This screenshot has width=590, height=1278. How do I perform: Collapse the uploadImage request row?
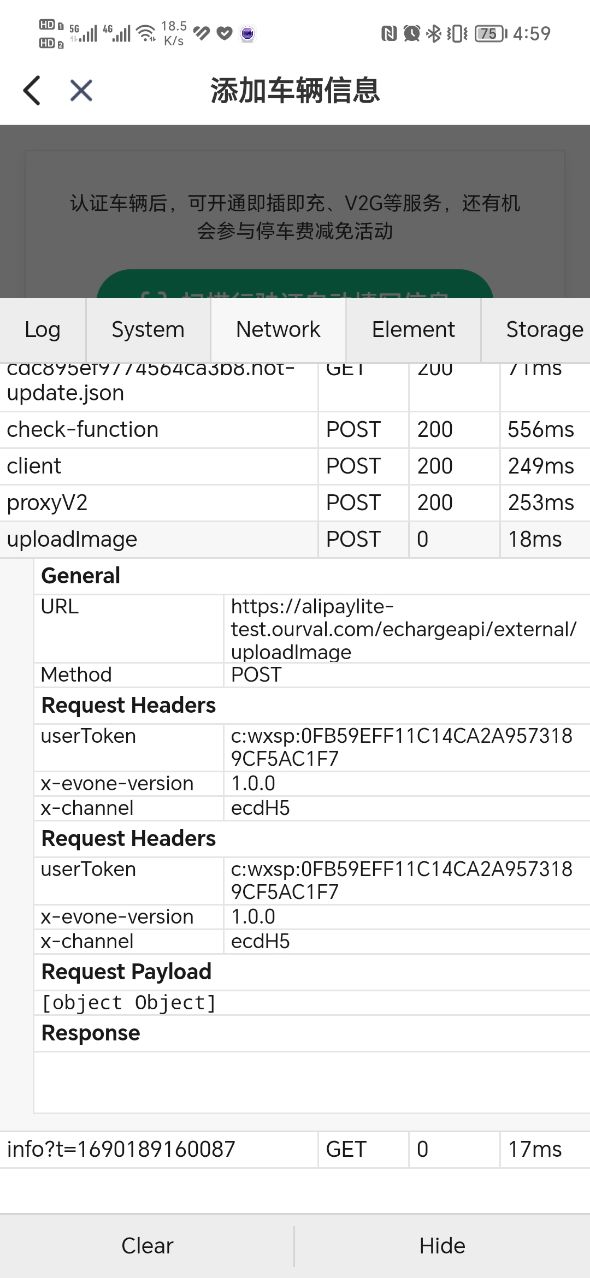(295, 539)
